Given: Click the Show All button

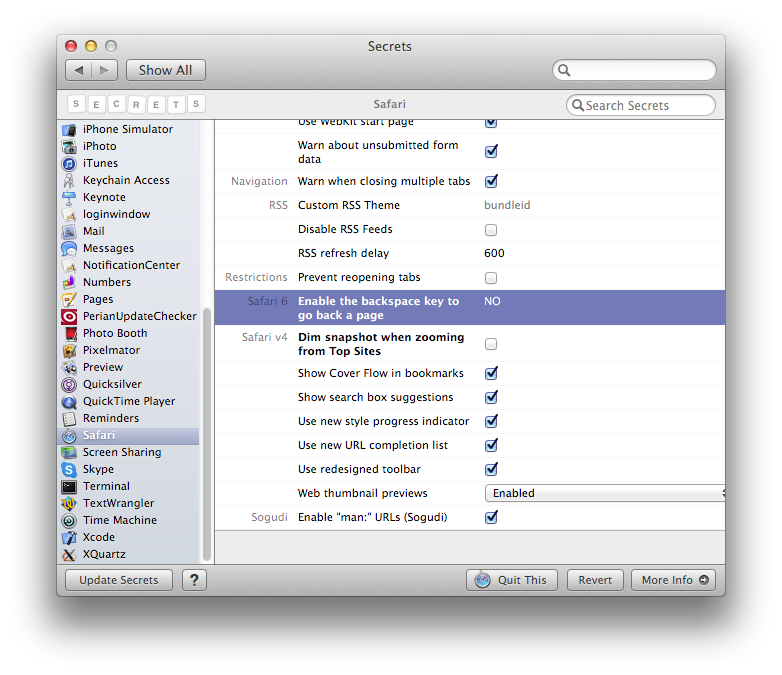Looking at the screenshot, I should click(166, 70).
